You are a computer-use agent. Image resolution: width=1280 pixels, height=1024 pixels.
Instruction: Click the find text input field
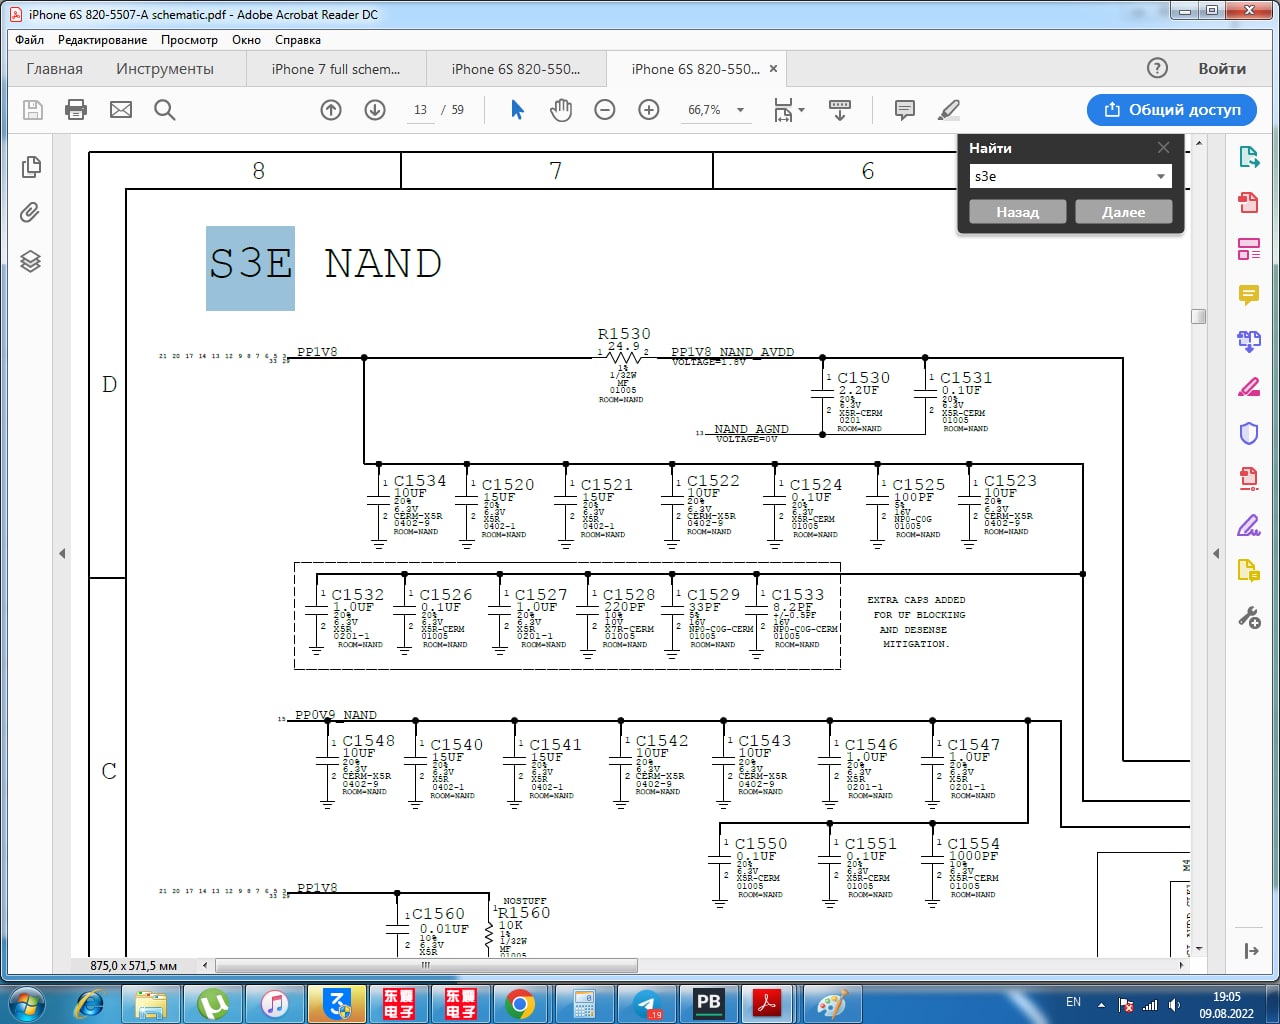click(x=1060, y=176)
